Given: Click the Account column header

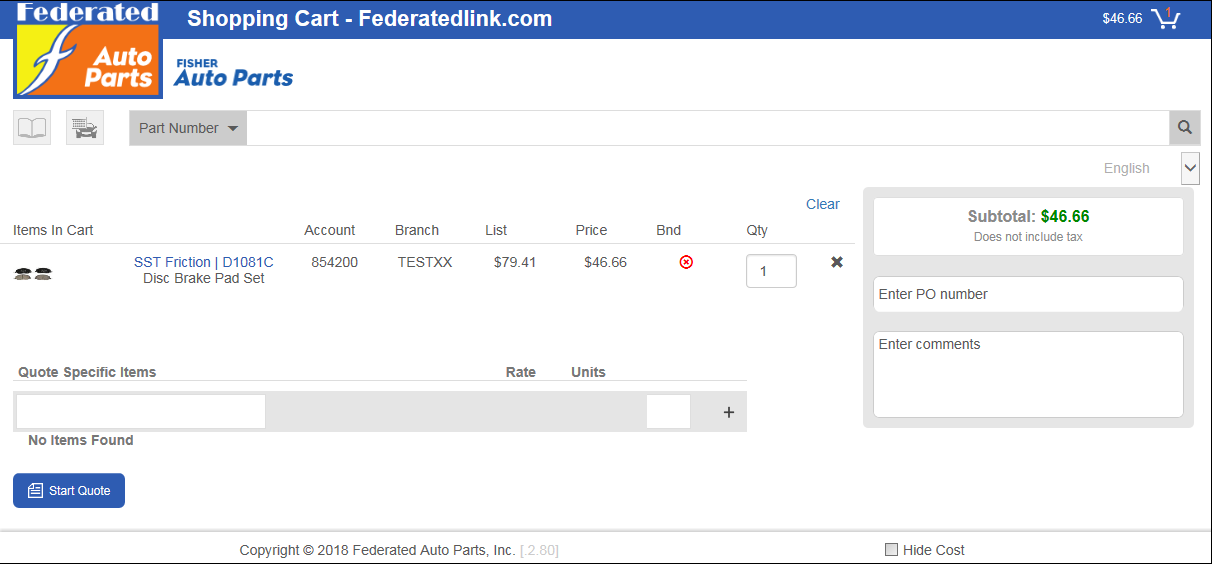Looking at the screenshot, I should [x=330, y=230].
